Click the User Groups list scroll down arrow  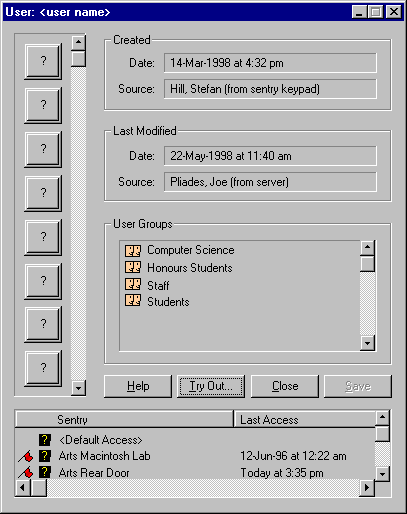tap(368, 343)
